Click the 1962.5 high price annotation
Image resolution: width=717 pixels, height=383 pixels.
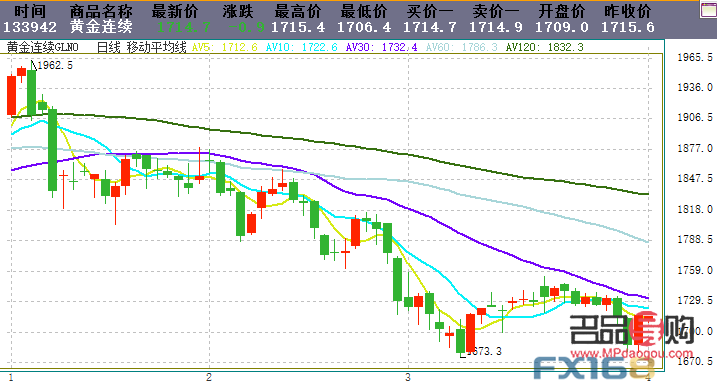point(55,65)
